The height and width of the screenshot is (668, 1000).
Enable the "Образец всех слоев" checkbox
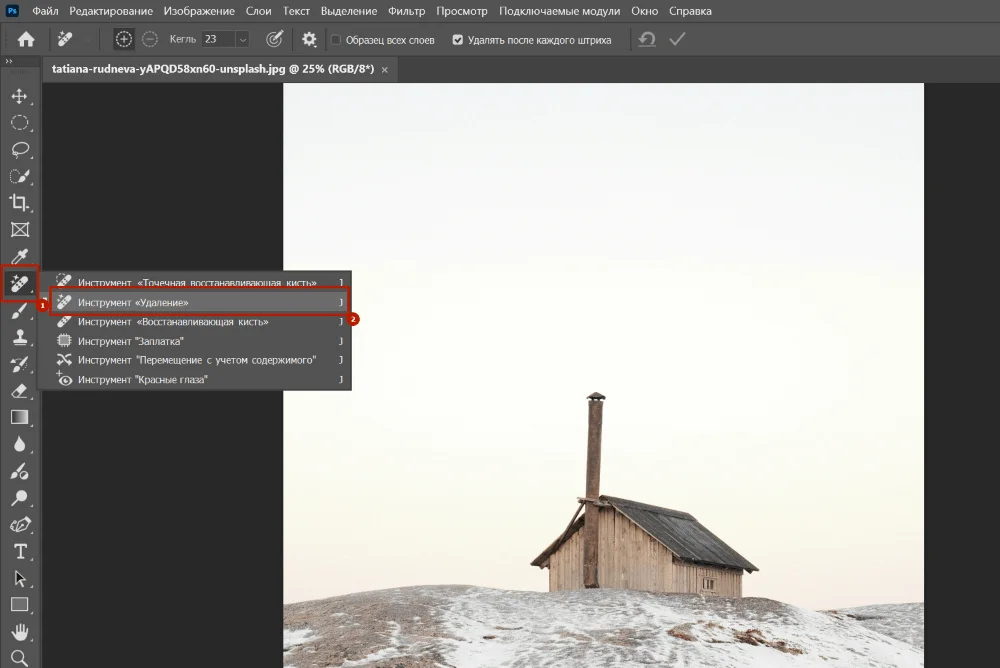point(336,40)
